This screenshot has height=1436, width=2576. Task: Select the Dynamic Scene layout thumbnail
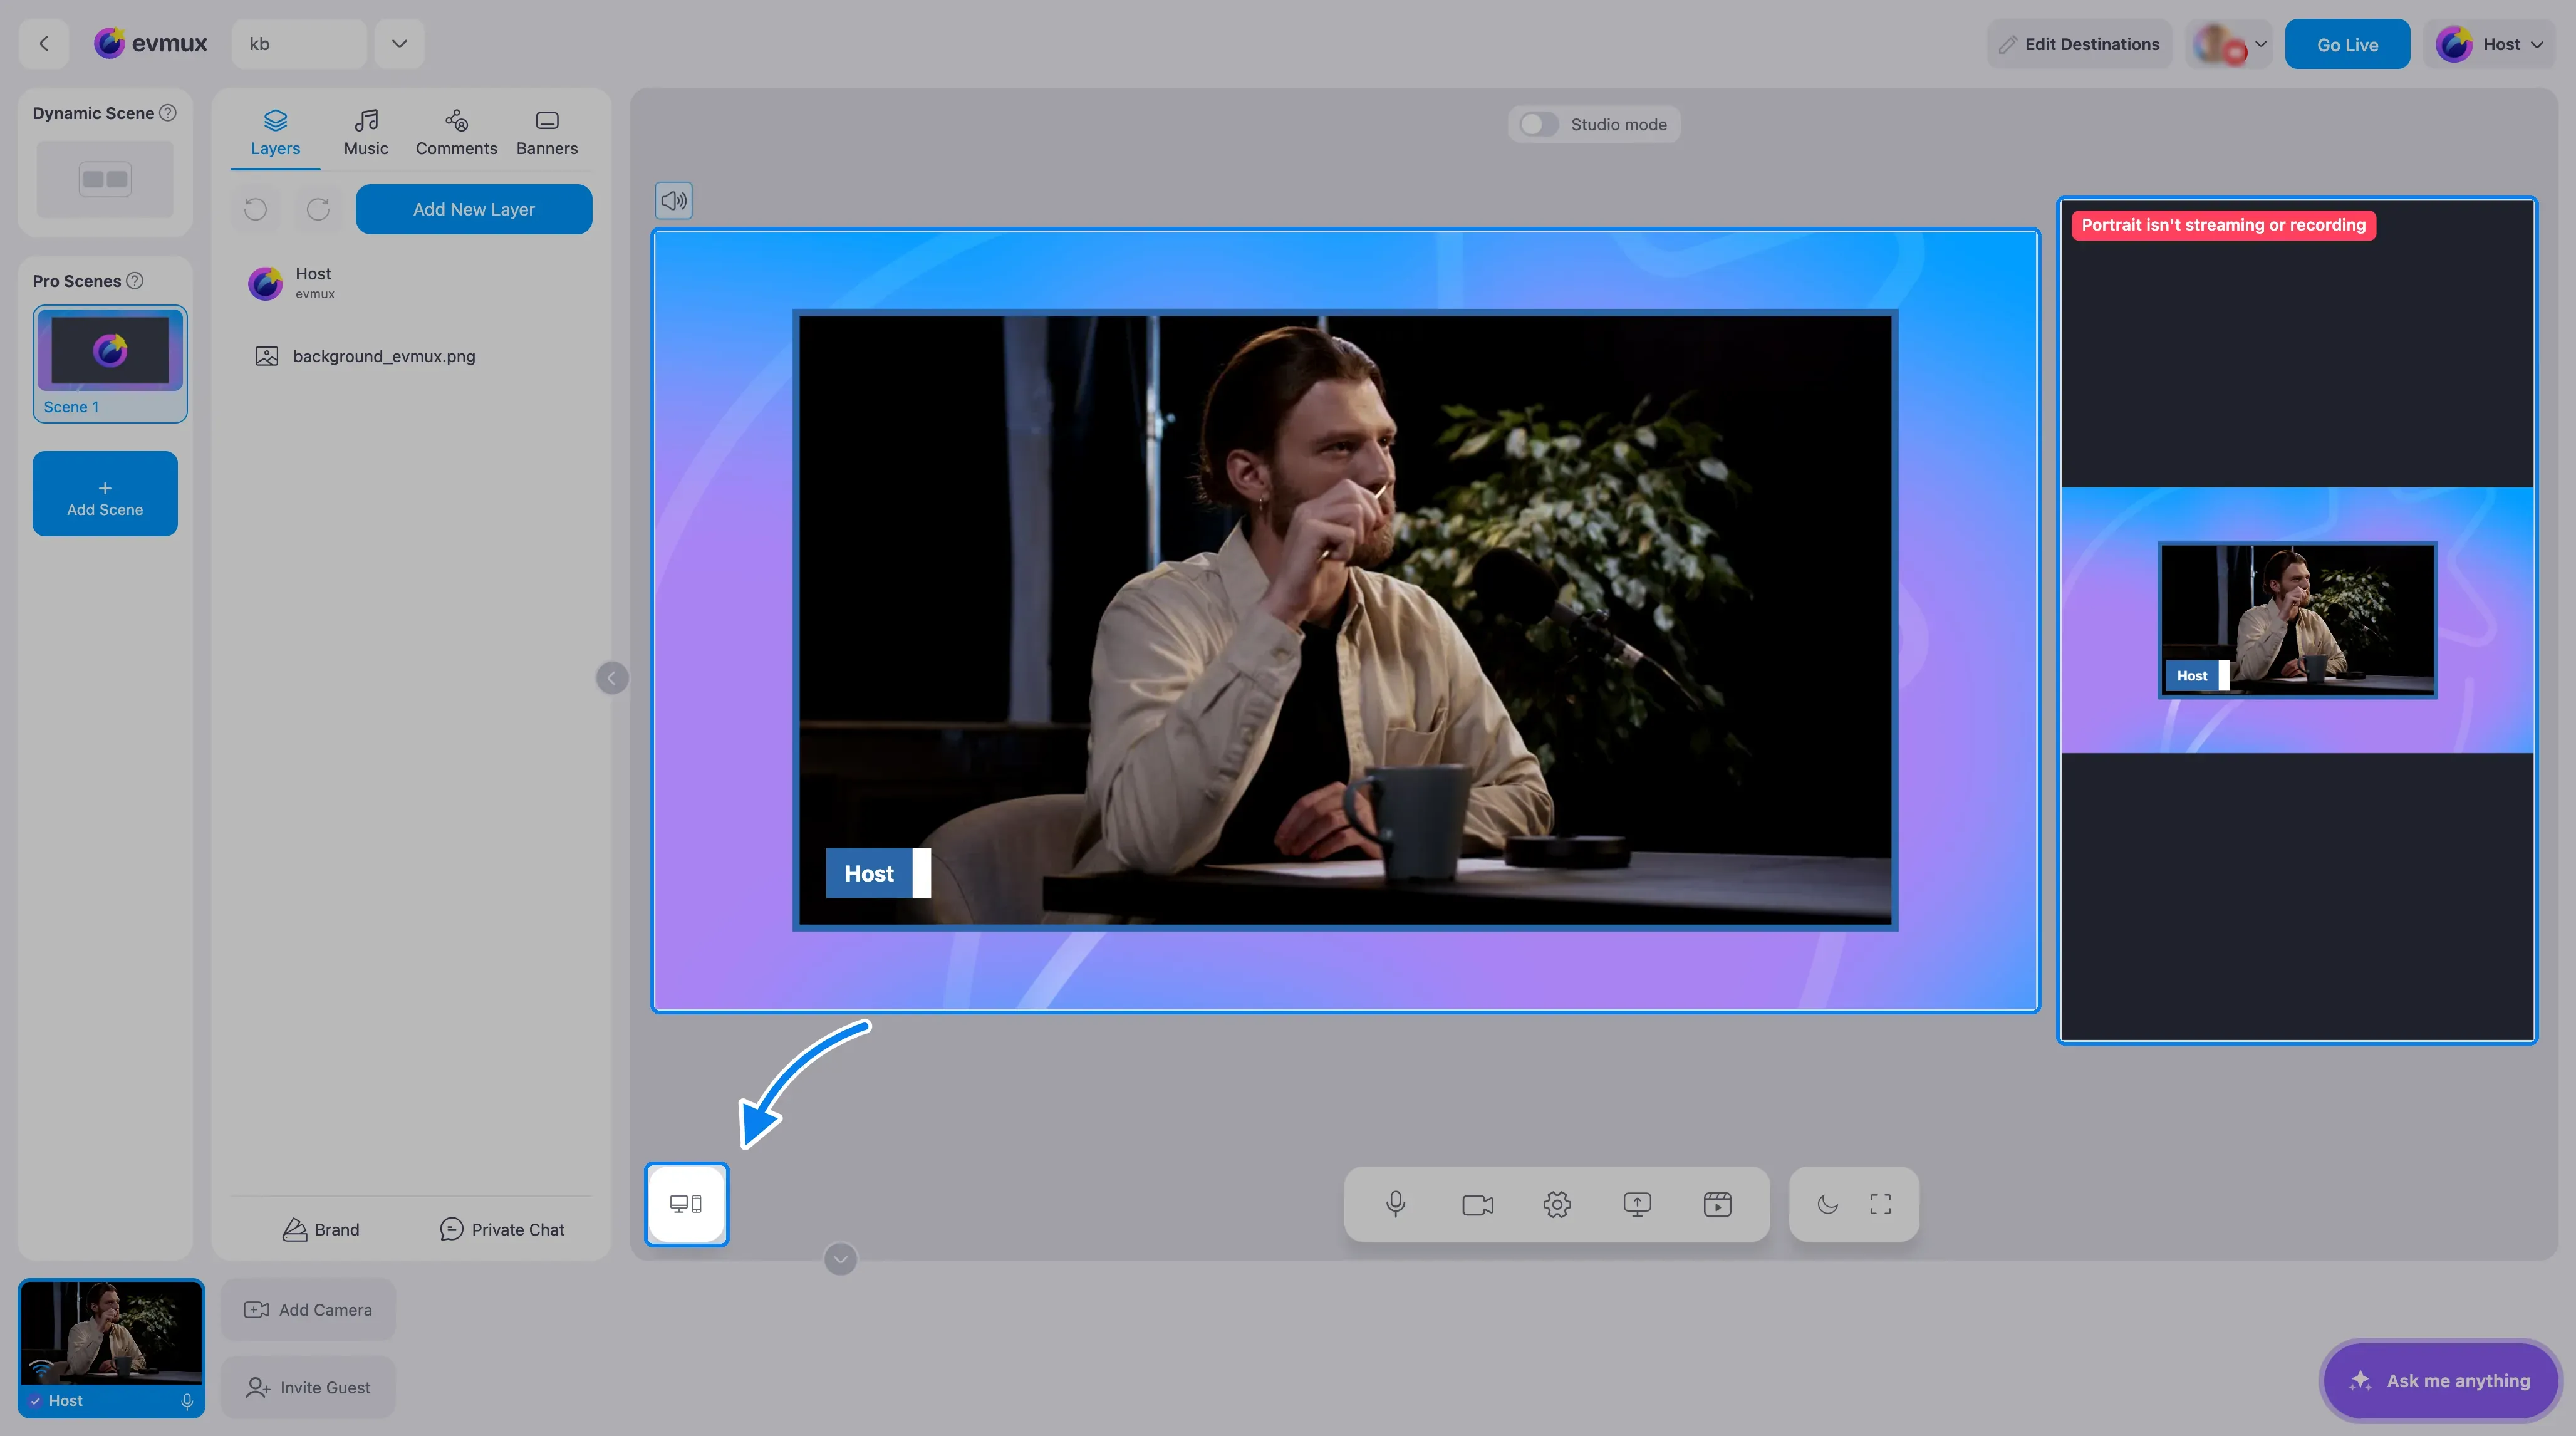(105, 179)
